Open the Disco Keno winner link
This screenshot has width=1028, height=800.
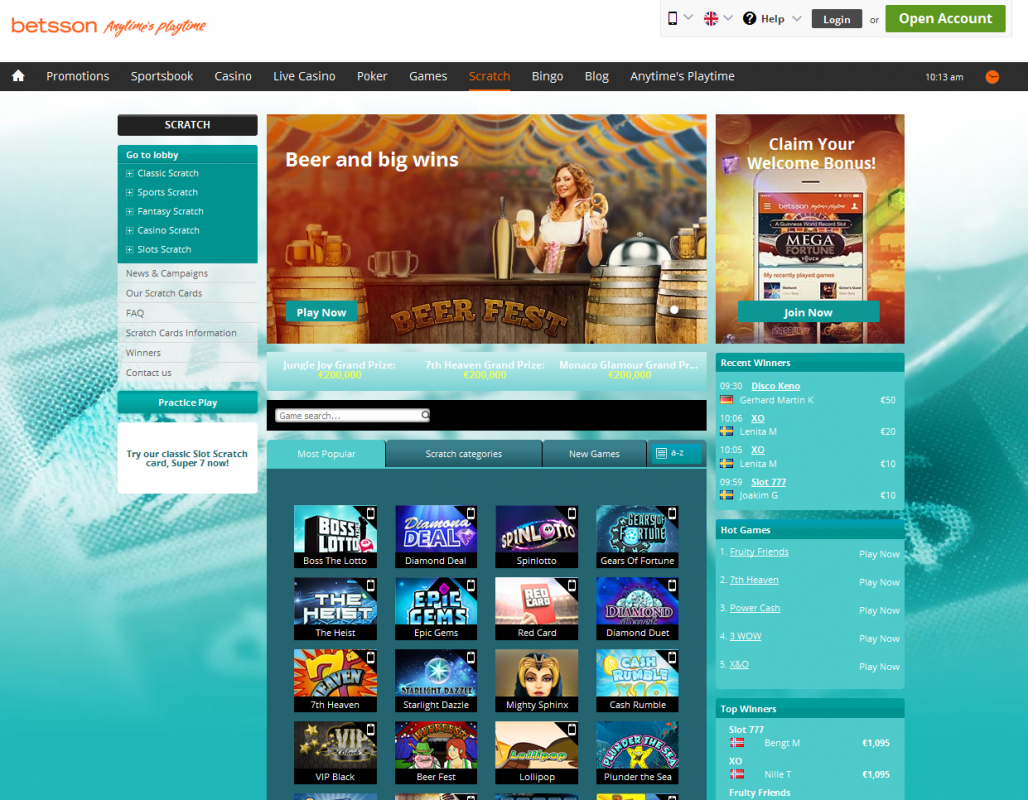(x=776, y=386)
